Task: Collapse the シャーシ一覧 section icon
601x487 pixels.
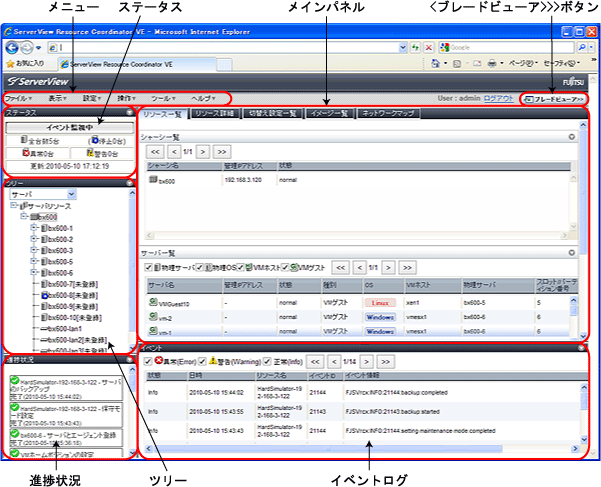Action: click(571, 137)
